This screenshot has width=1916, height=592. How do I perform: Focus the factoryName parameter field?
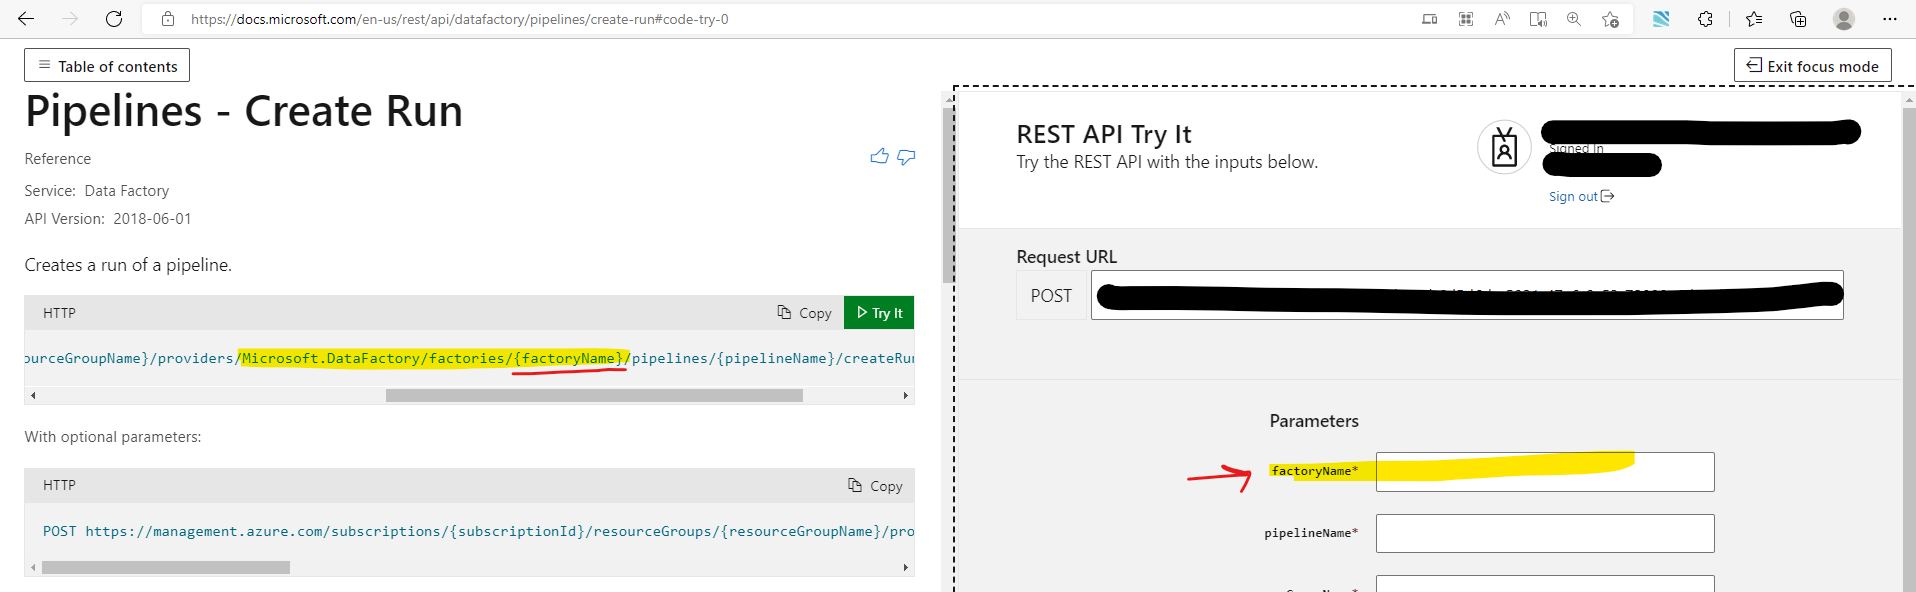1545,472
